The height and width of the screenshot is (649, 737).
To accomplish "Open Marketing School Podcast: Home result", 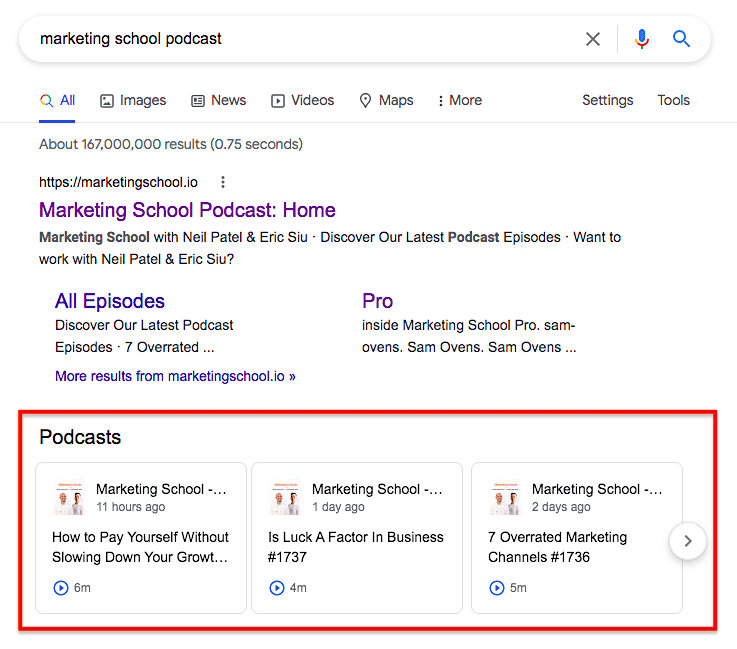I will [x=187, y=210].
